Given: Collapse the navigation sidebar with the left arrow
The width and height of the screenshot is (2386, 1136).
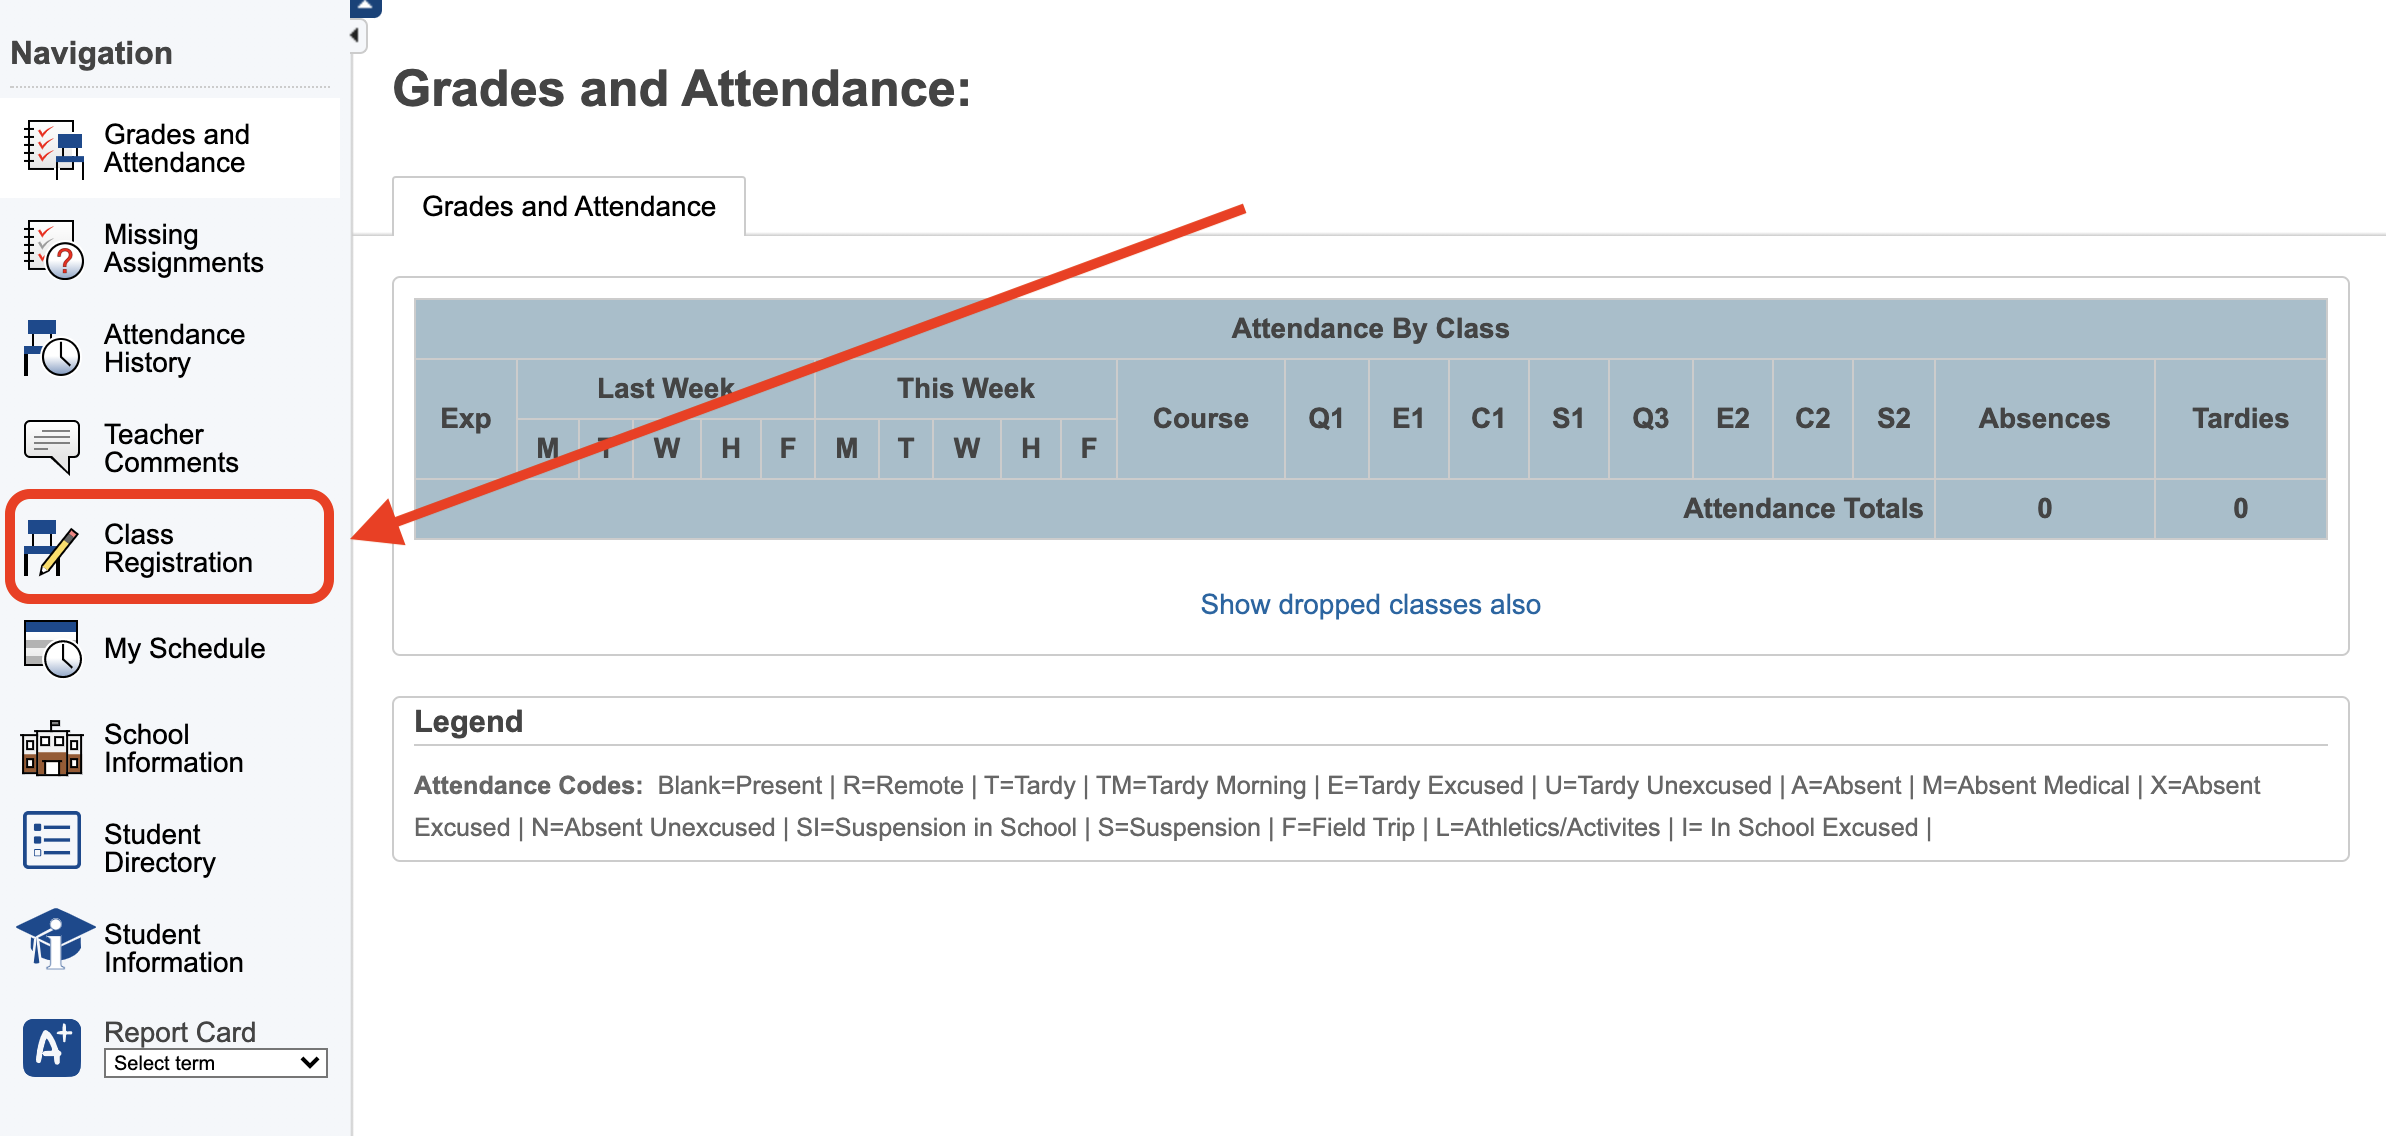Looking at the screenshot, I should 355,36.
